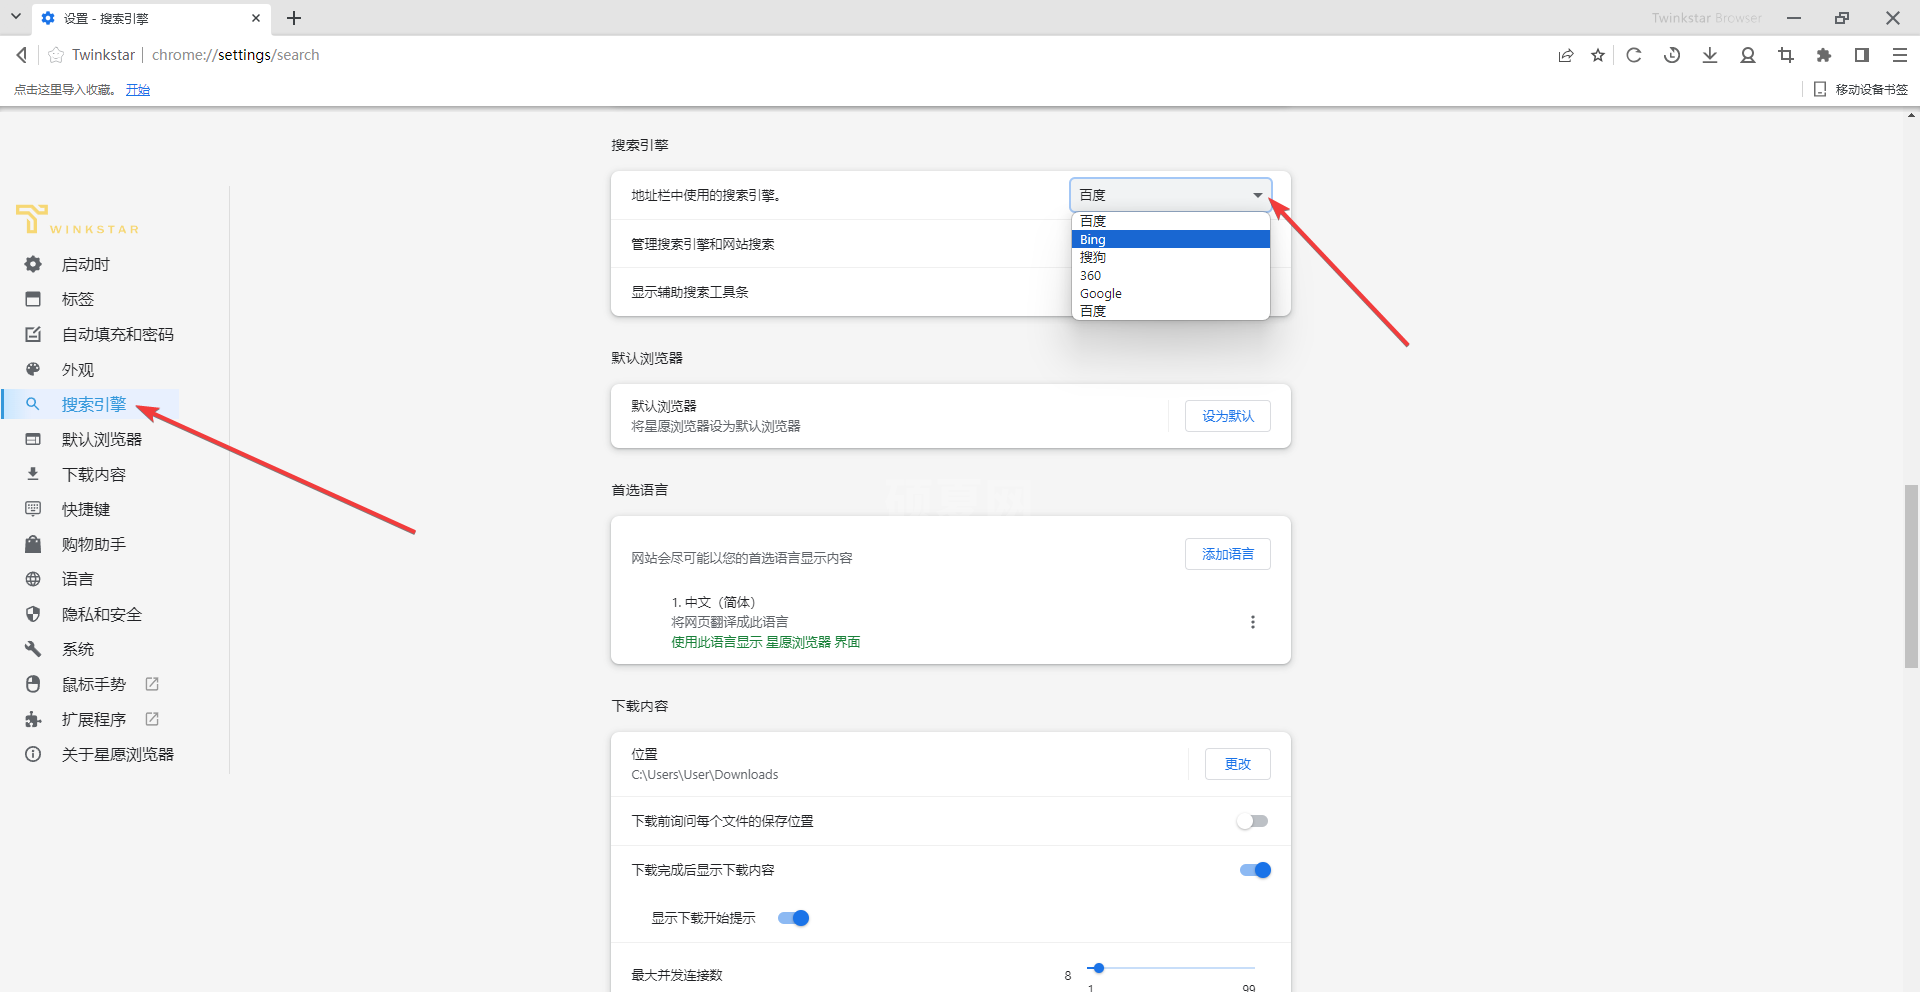
Task: Adjust the 最大并发连接数 slider
Action: click(x=1171, y=968)
